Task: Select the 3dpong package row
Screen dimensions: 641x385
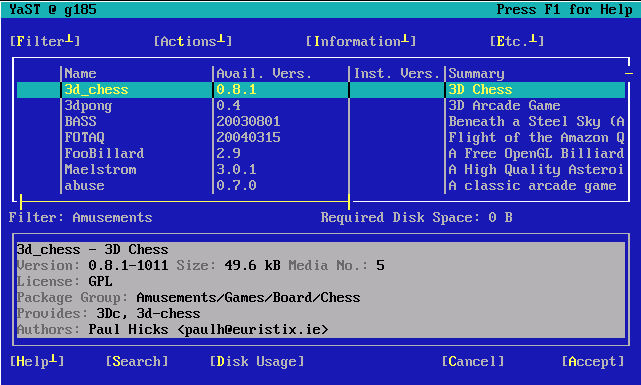Action: click(321, 105)
